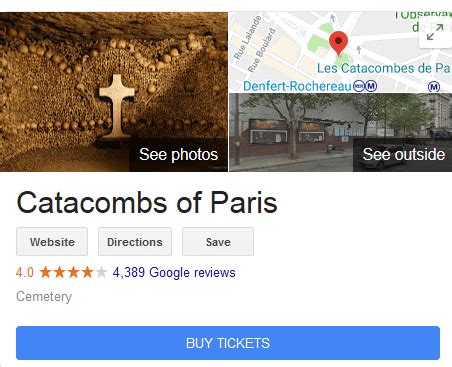The height and width of the screenshot is (367, 452).
Task: Get Directions to the Catacombs
Action: (x=135, y=242)
